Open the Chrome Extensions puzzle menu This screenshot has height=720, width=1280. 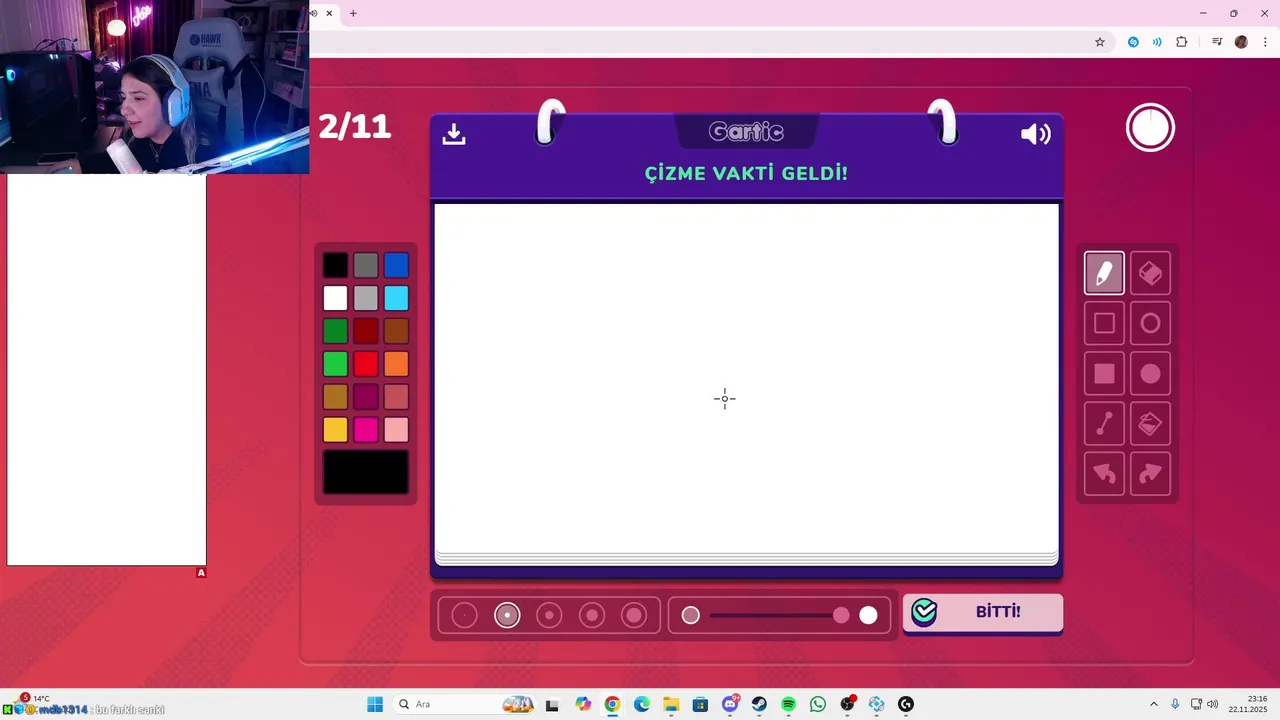coord(1182,42)
